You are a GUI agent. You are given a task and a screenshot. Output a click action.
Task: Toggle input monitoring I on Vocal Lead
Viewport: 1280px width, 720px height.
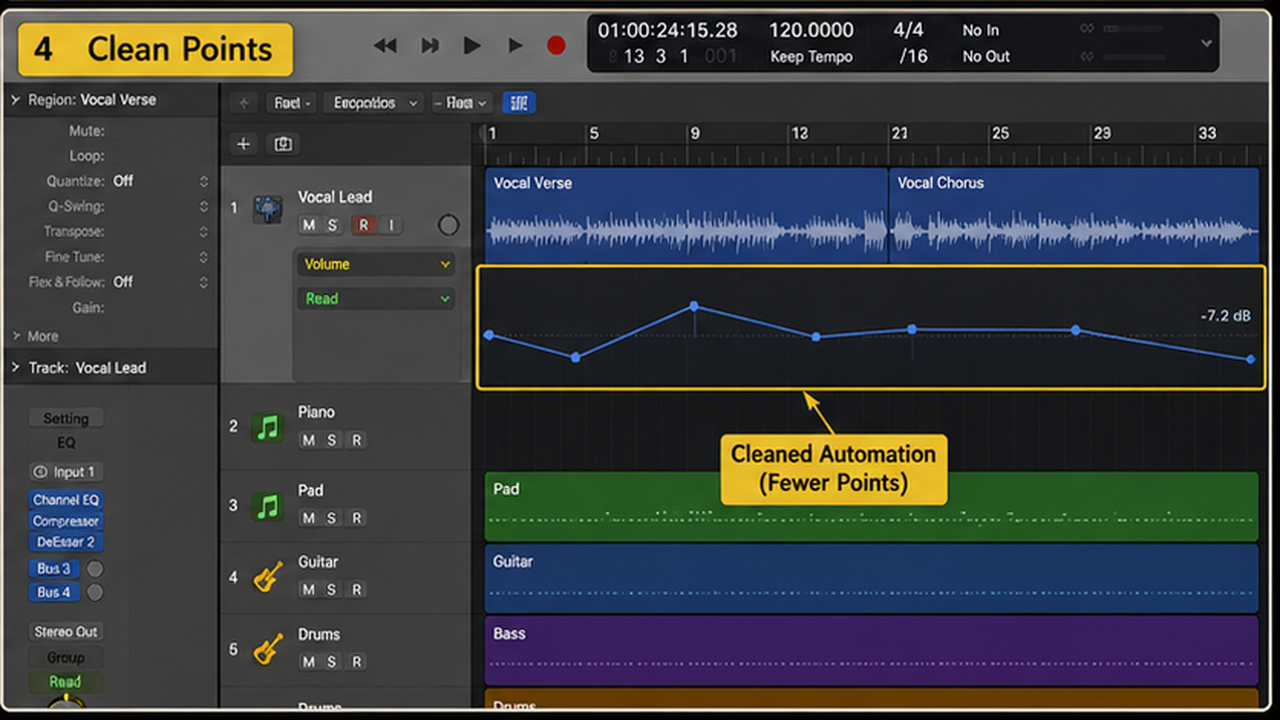391,226
